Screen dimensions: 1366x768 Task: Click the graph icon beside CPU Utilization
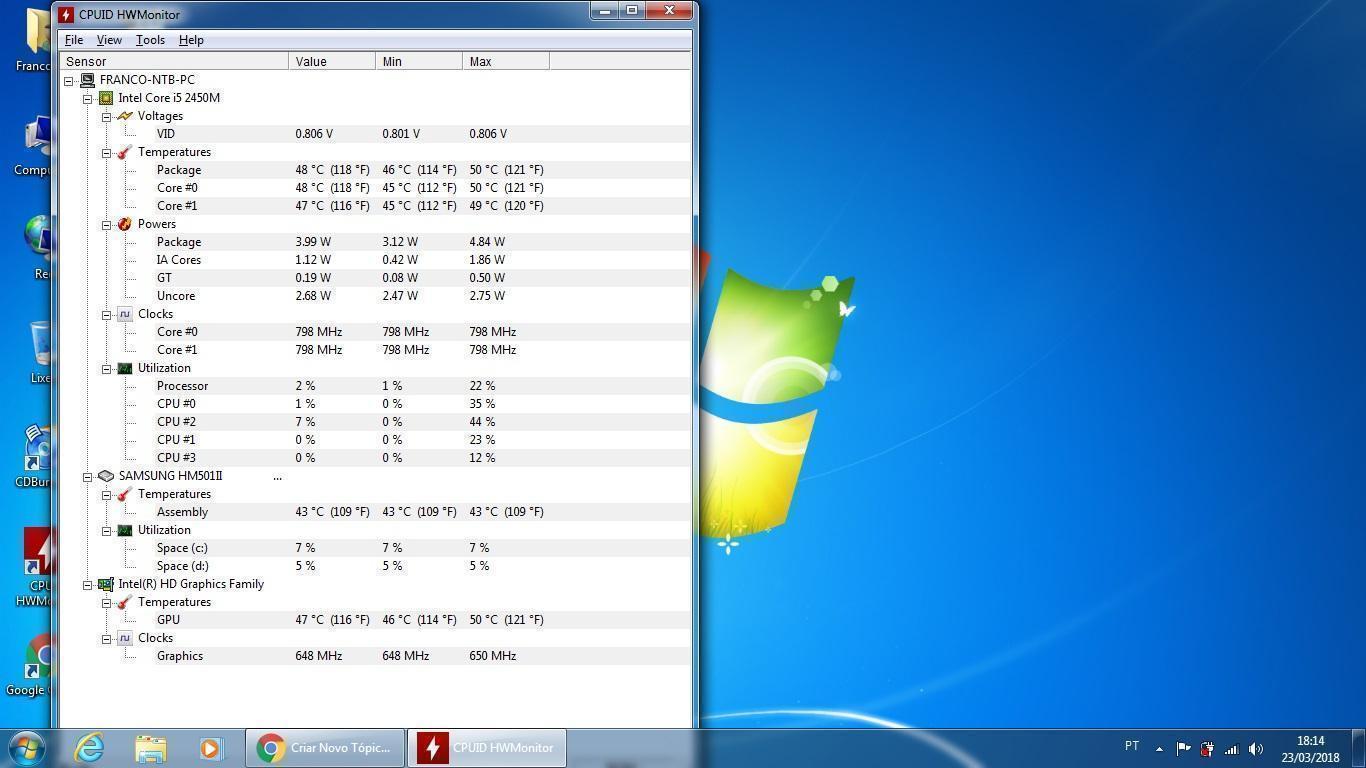pyautogui.click(x=124, y=368)
